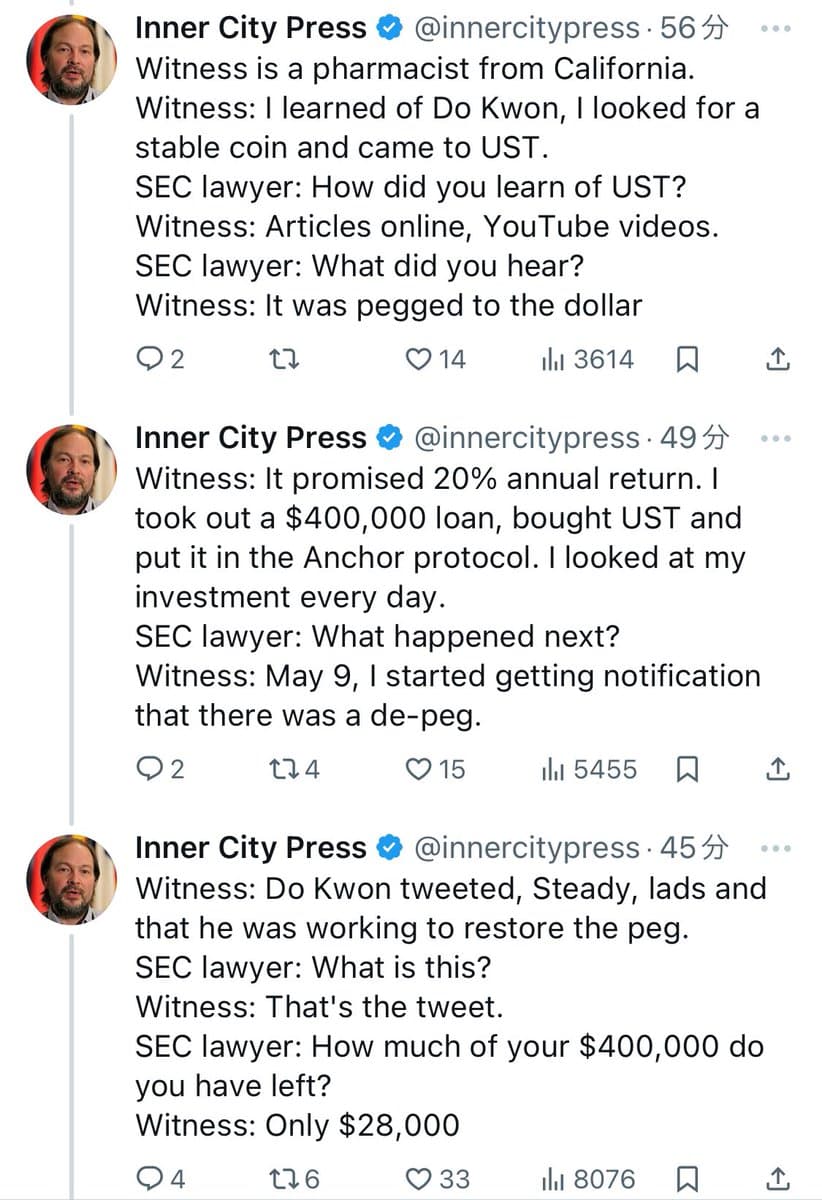This screenshot has height=1200, width=822.
Task: Open Inner City Press name on last tweet
Action: pyautogui.click(x=251, y=848)
